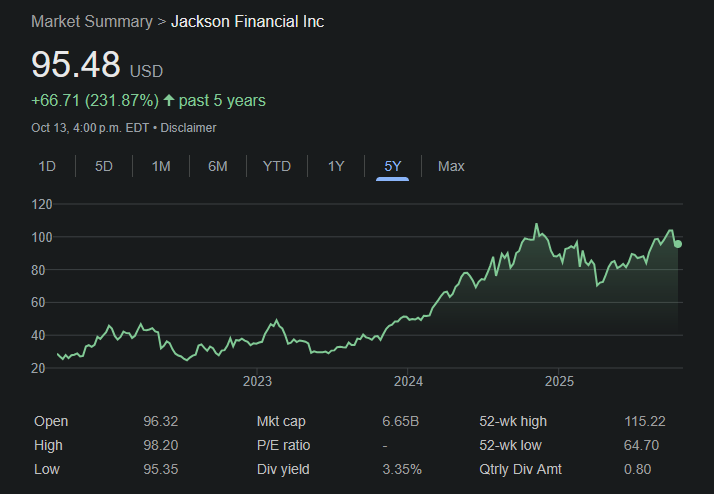
Task: Click the 95.48 stock price
Action: pos(76,64)
